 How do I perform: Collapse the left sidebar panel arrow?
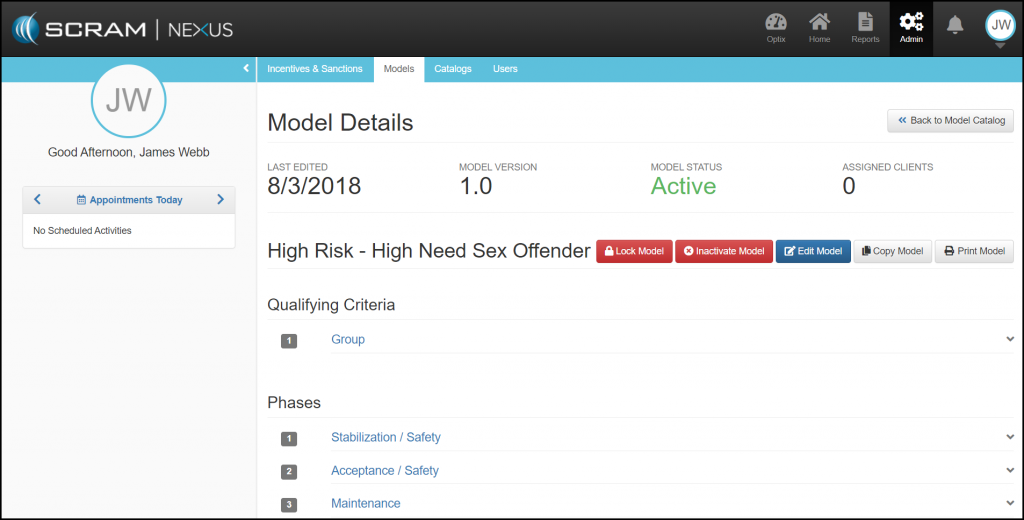coord(246,69)
